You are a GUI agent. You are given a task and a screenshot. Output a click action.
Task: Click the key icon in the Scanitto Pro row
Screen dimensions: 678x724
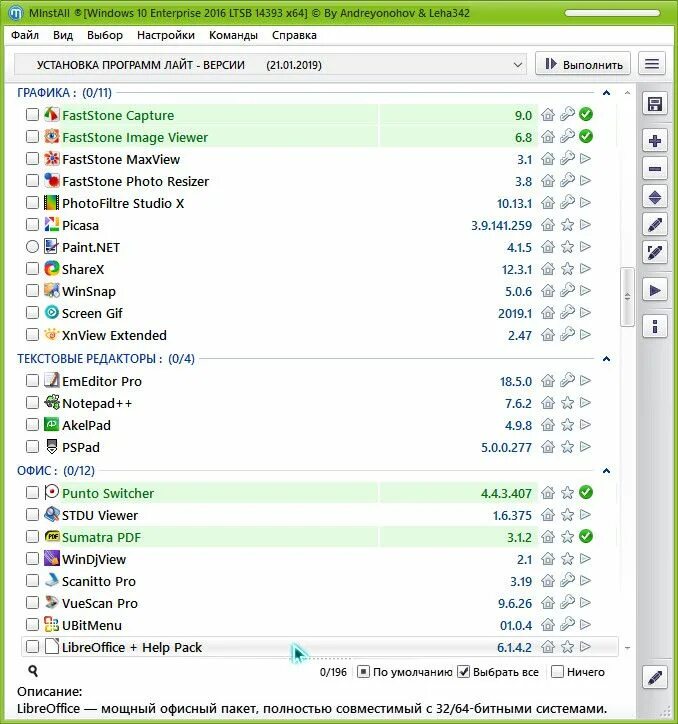[567, 580]
